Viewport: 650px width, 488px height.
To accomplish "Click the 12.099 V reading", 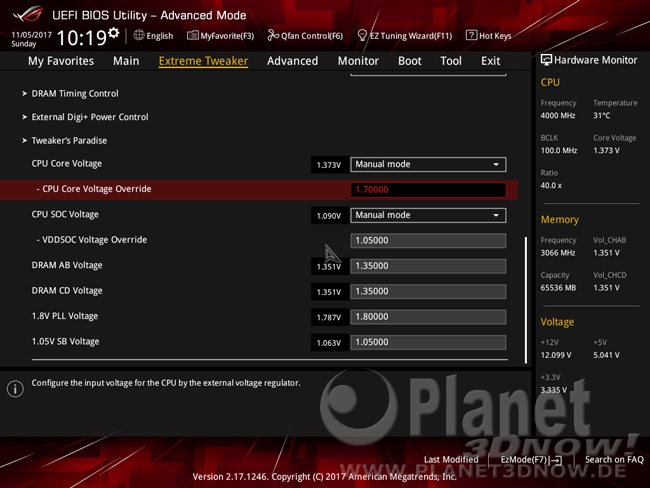I will [556, 355].
